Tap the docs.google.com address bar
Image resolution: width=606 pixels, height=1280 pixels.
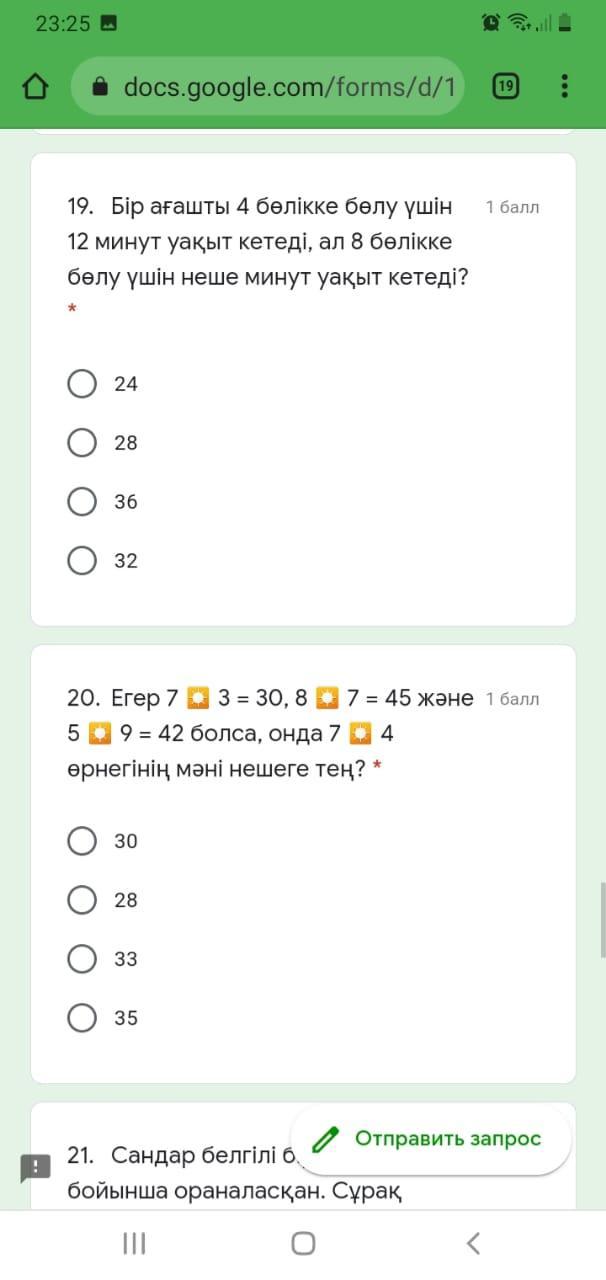(x=288, y=87)
